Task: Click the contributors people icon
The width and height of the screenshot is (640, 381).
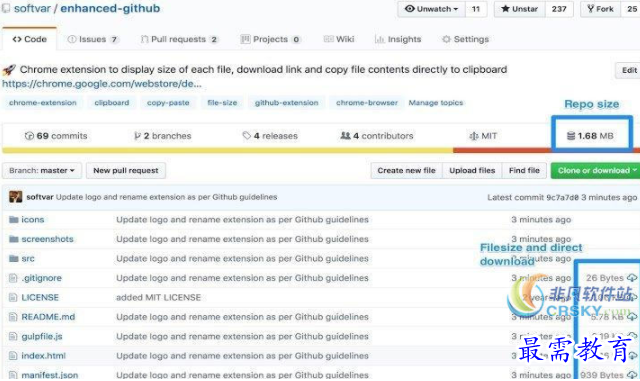Action: coord(345,136)
